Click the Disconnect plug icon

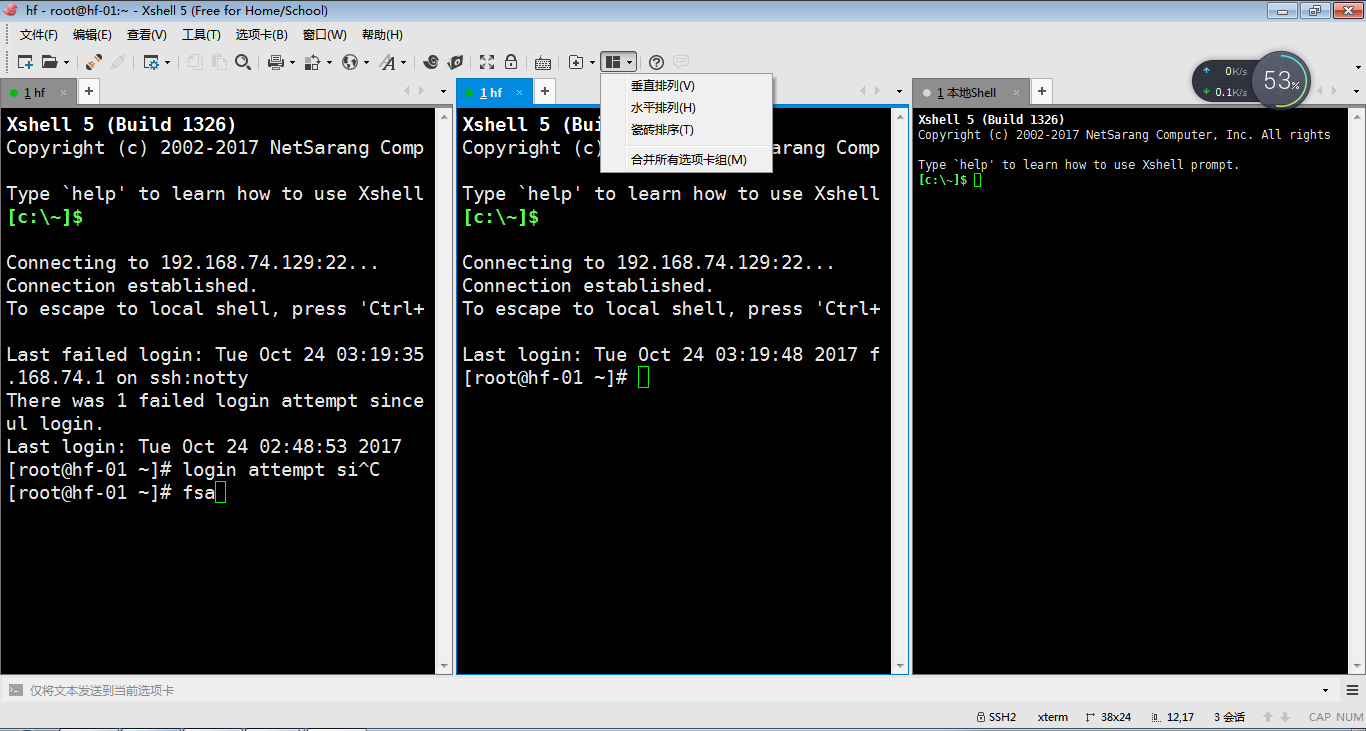pyautogui.click(x=118, y=62)
